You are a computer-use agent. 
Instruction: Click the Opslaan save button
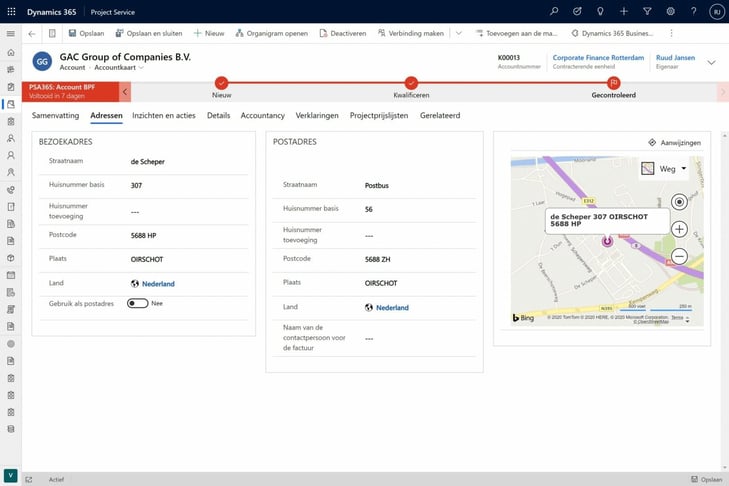(86, 33)
